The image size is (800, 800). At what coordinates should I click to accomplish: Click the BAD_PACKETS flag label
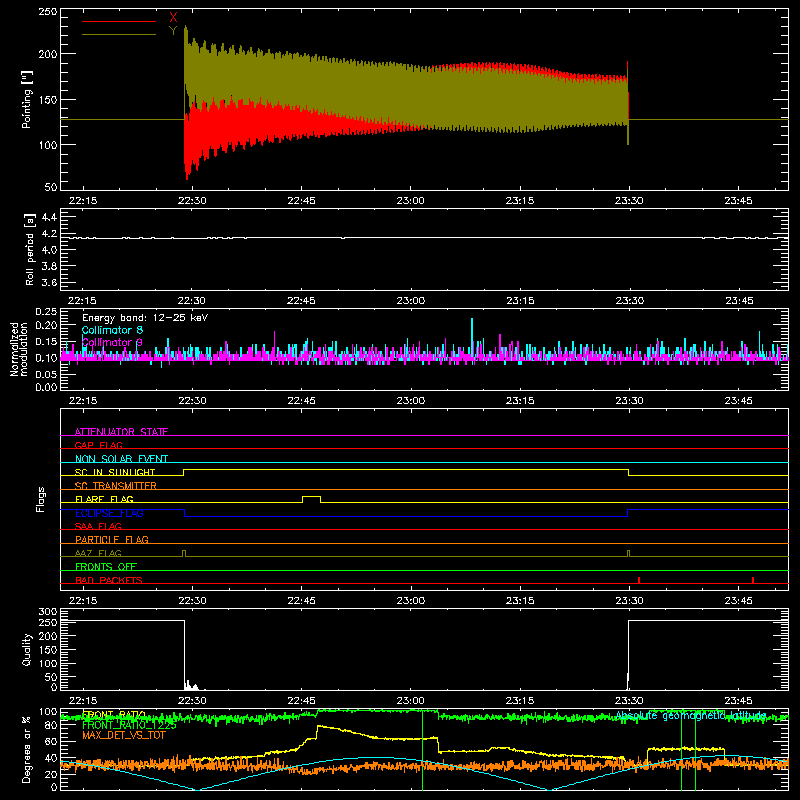click(x=109, y=580)
